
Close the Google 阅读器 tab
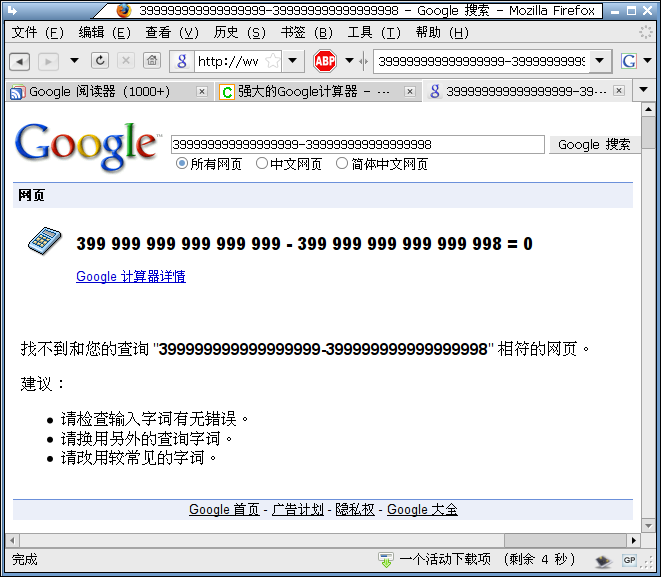click(x=202, y=91)
